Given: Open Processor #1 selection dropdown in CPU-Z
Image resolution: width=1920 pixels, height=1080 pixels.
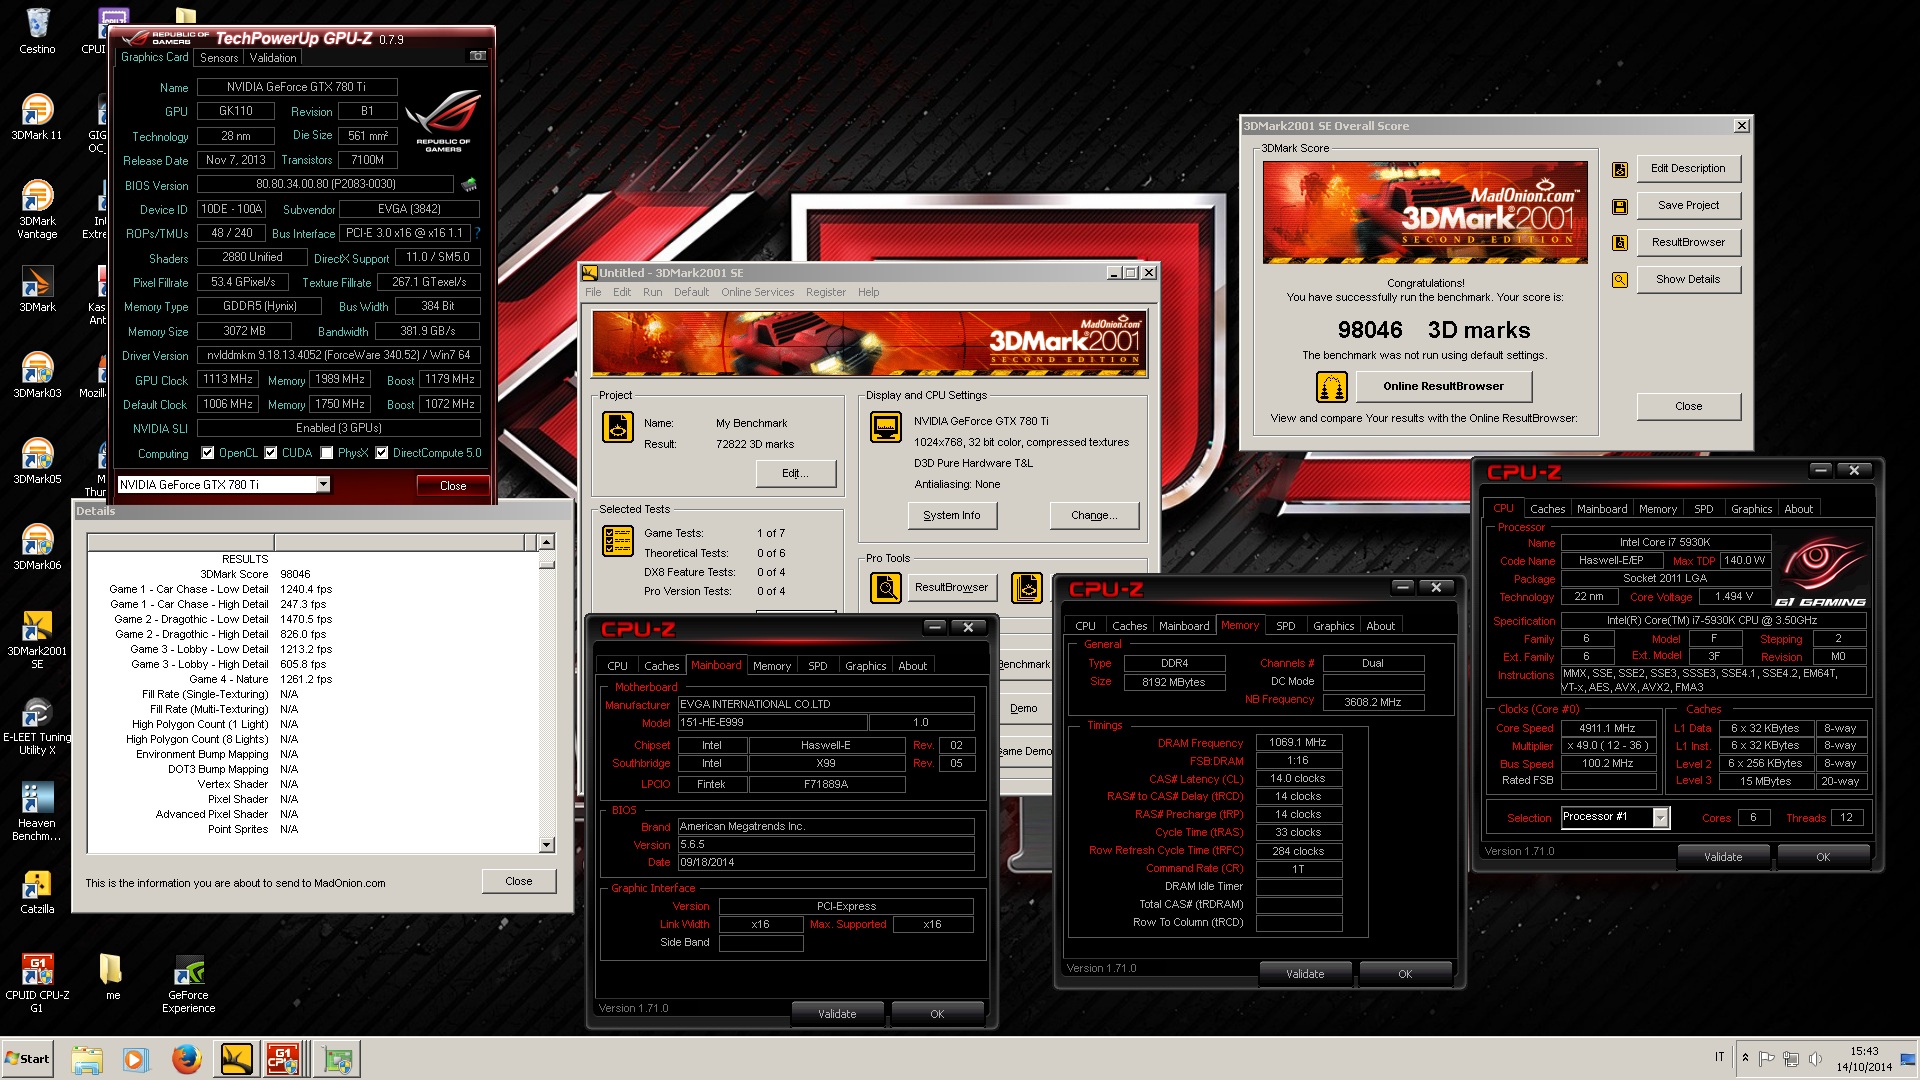Looking at the screenshot, I should [1661, 817].
